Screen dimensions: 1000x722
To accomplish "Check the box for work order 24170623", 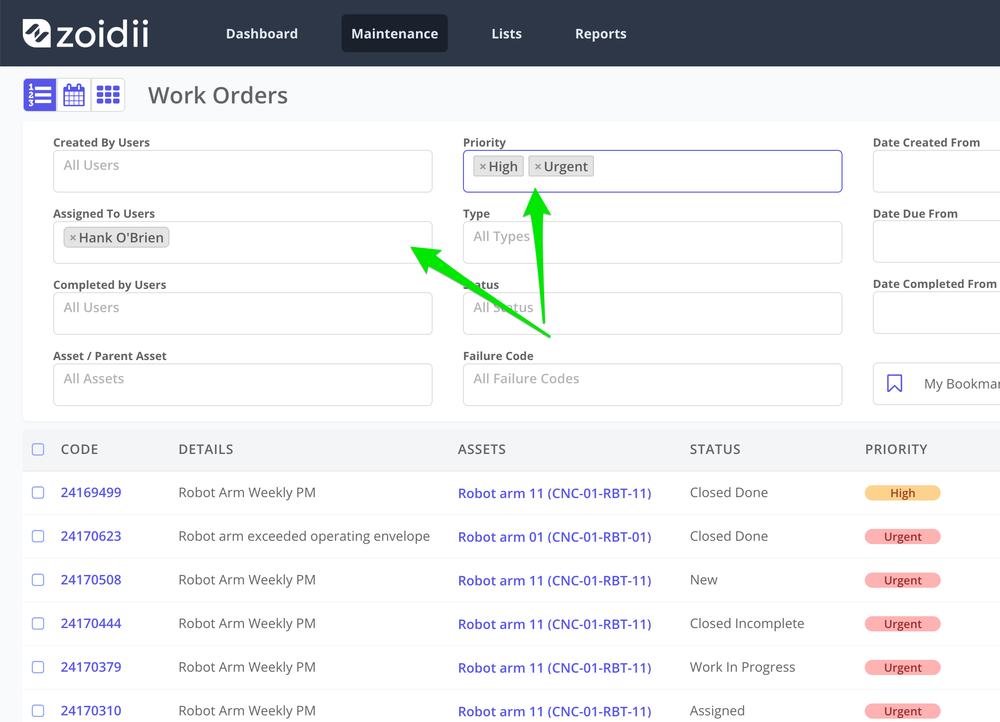I will point(38,536).
